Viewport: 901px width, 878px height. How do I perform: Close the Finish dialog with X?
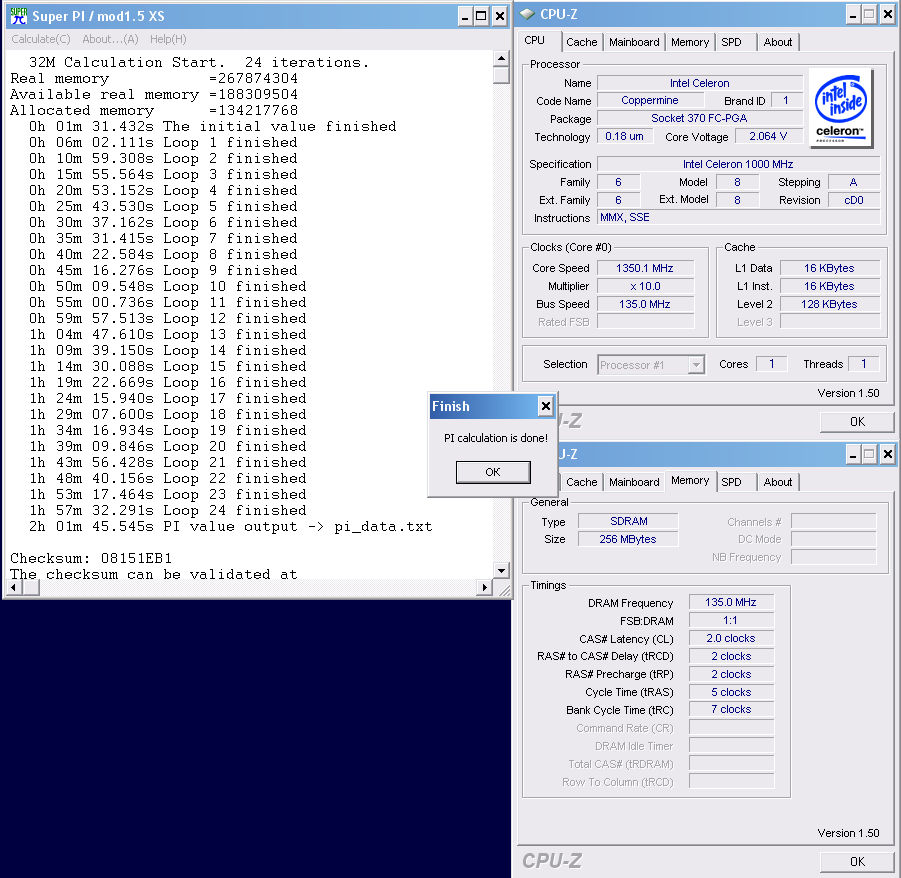coord(545,406)
